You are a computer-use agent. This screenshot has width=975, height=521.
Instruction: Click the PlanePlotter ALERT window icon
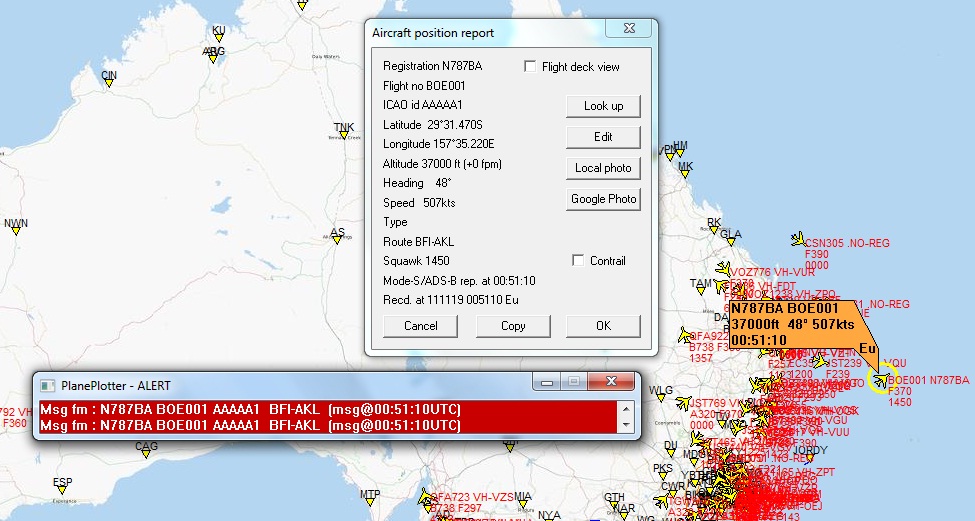click(47, 385)
